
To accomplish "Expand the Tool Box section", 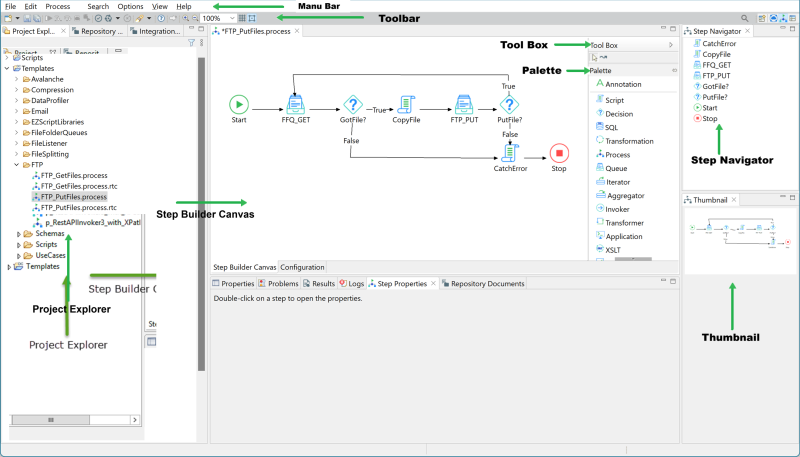I will [670, 45].
